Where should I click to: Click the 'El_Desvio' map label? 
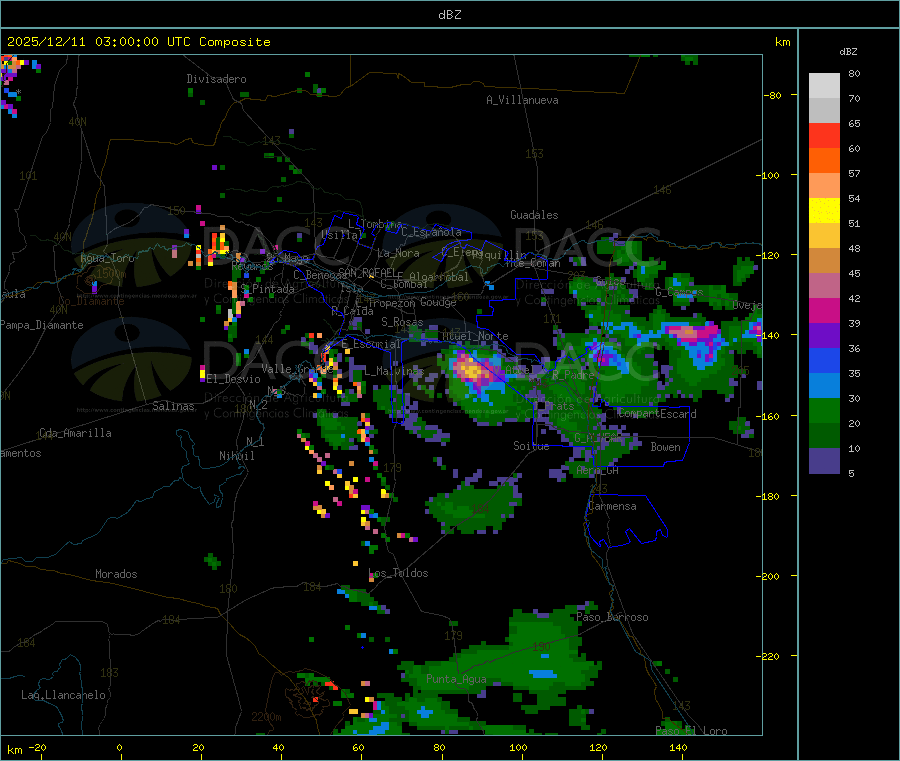pyautogui.click(x=233, y=379)
